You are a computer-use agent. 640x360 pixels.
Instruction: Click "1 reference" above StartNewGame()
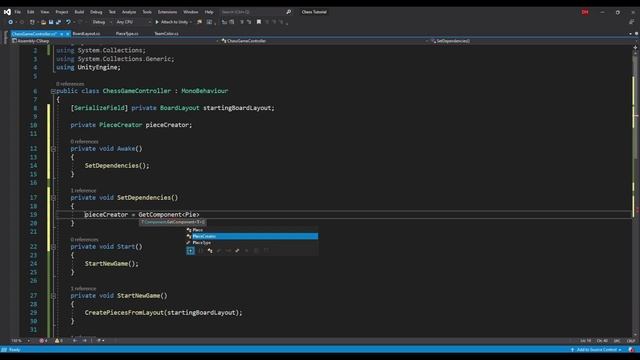pyautogui.click(x=83, y=289)
